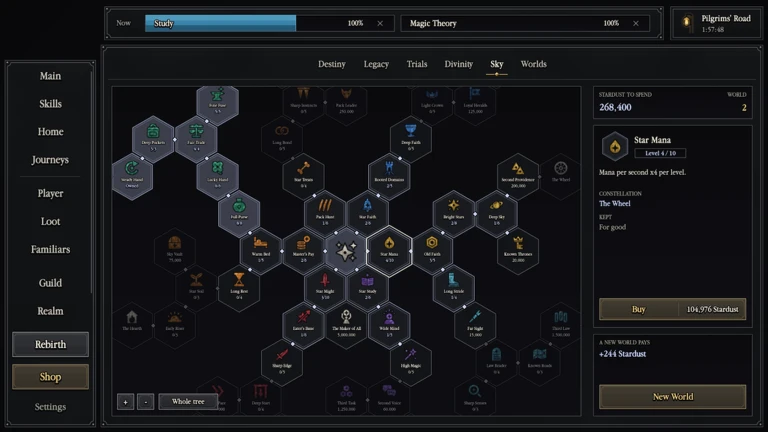768x432 pixels.
Task: Open the Deep Faith chalice node
Action: [x=410, y=140]
